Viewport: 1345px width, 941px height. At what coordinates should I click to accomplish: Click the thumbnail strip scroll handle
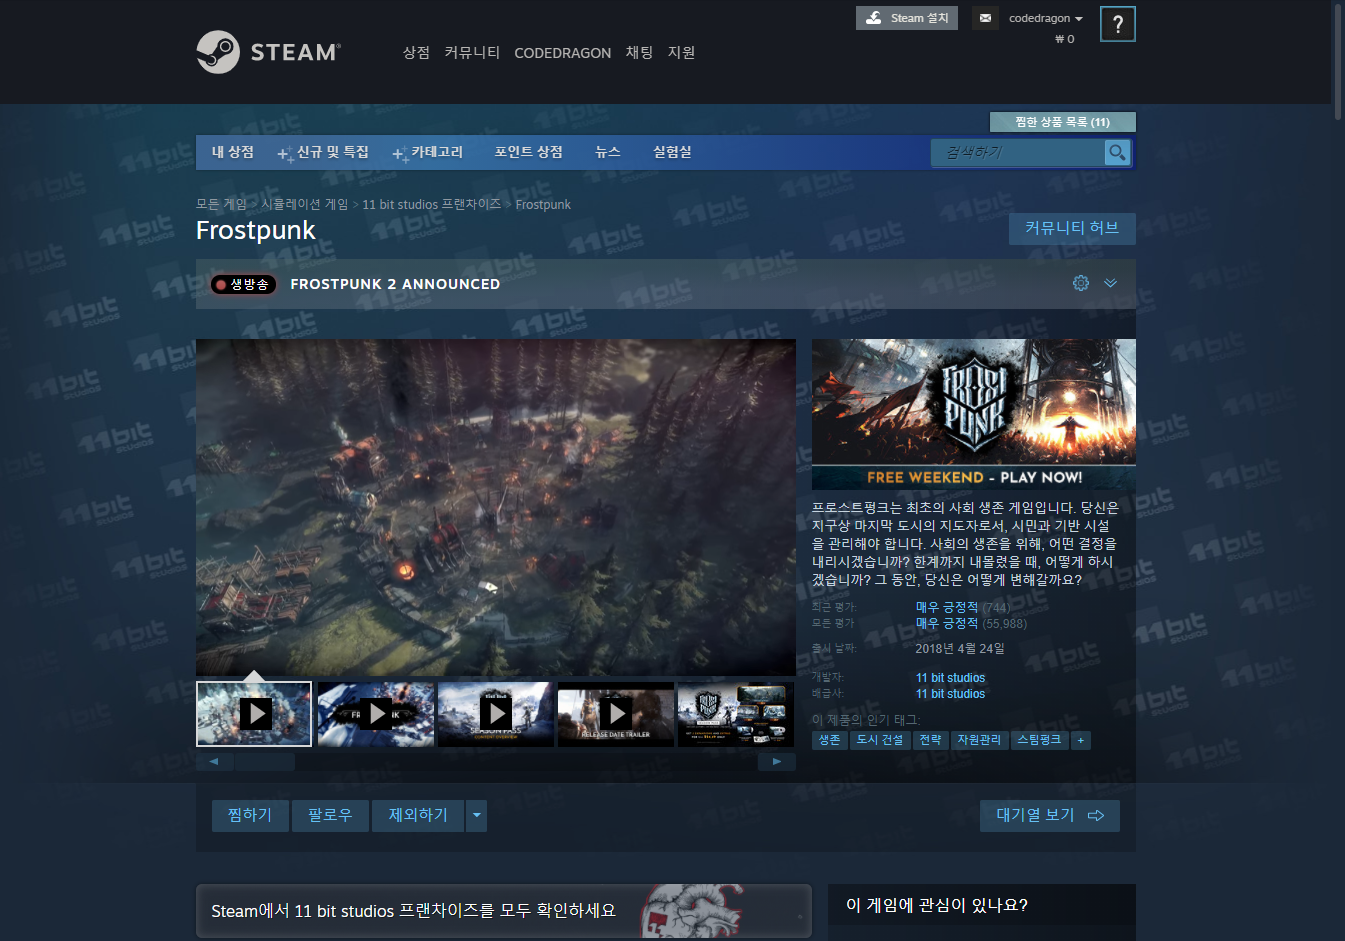click(264, 762)
